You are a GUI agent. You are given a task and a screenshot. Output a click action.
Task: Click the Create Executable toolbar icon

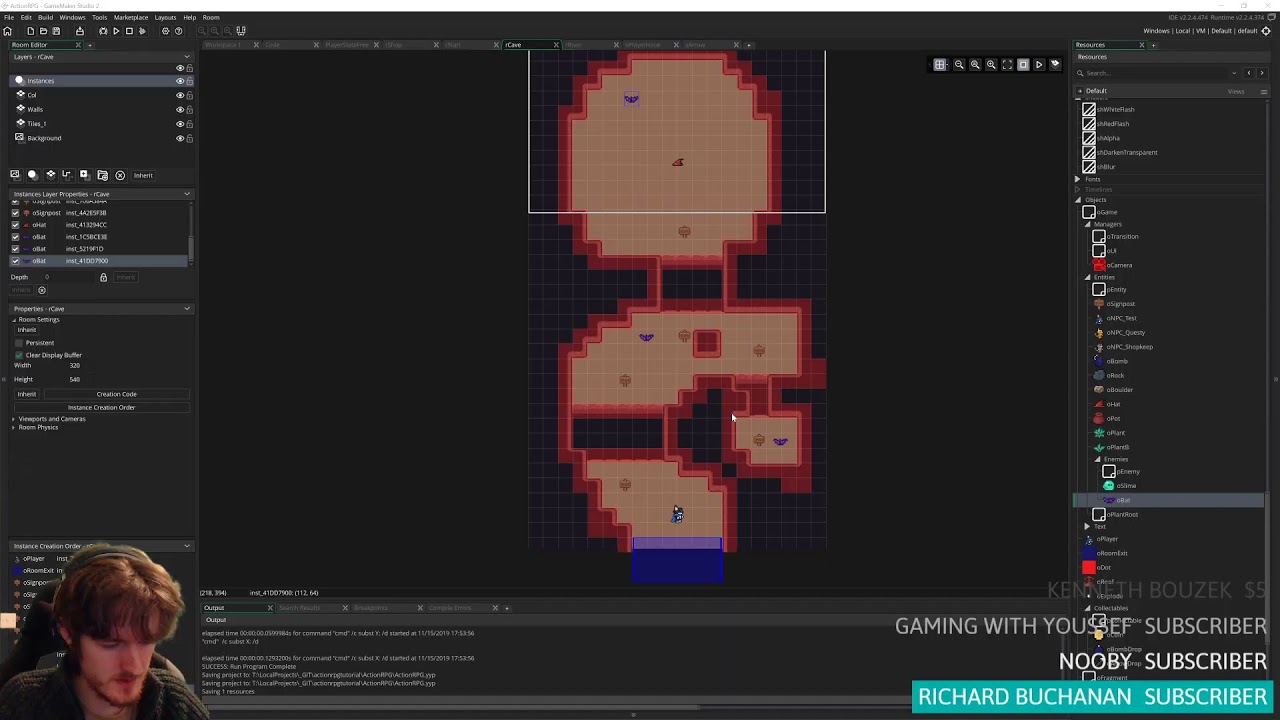(80, 31)
